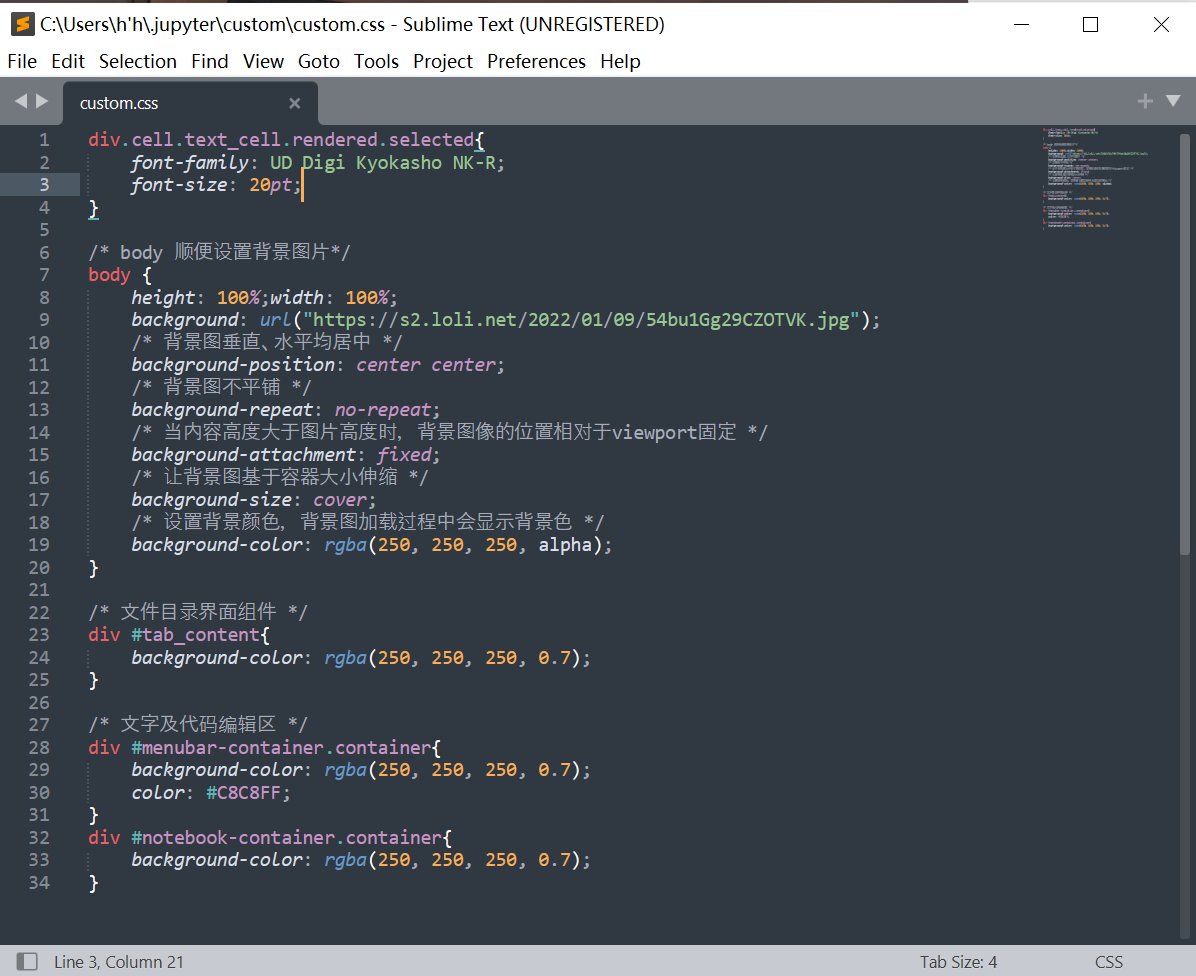Click the forward navigation arrow icon

pyautogui.click(x=42, y=101)
